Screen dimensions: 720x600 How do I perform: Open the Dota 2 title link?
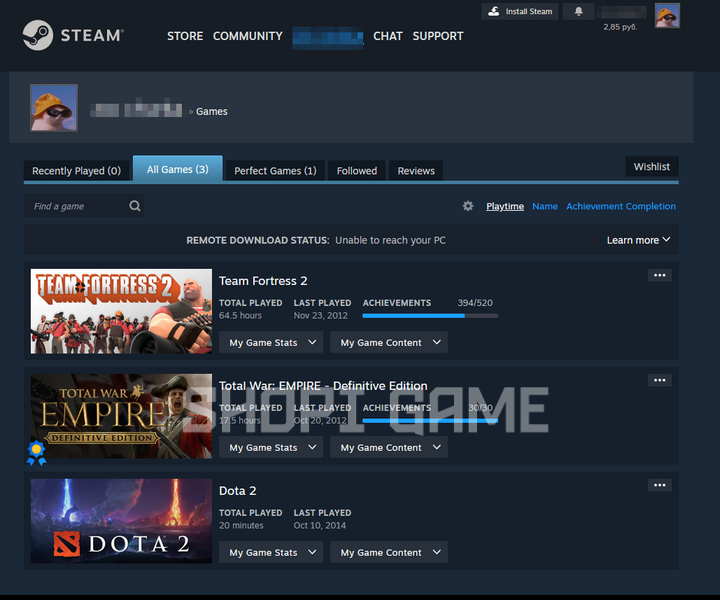(x=237, y=491)
